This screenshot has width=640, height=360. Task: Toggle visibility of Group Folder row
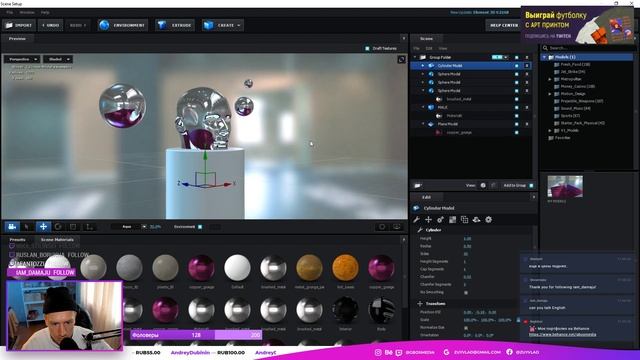click(x=516, y=58)
